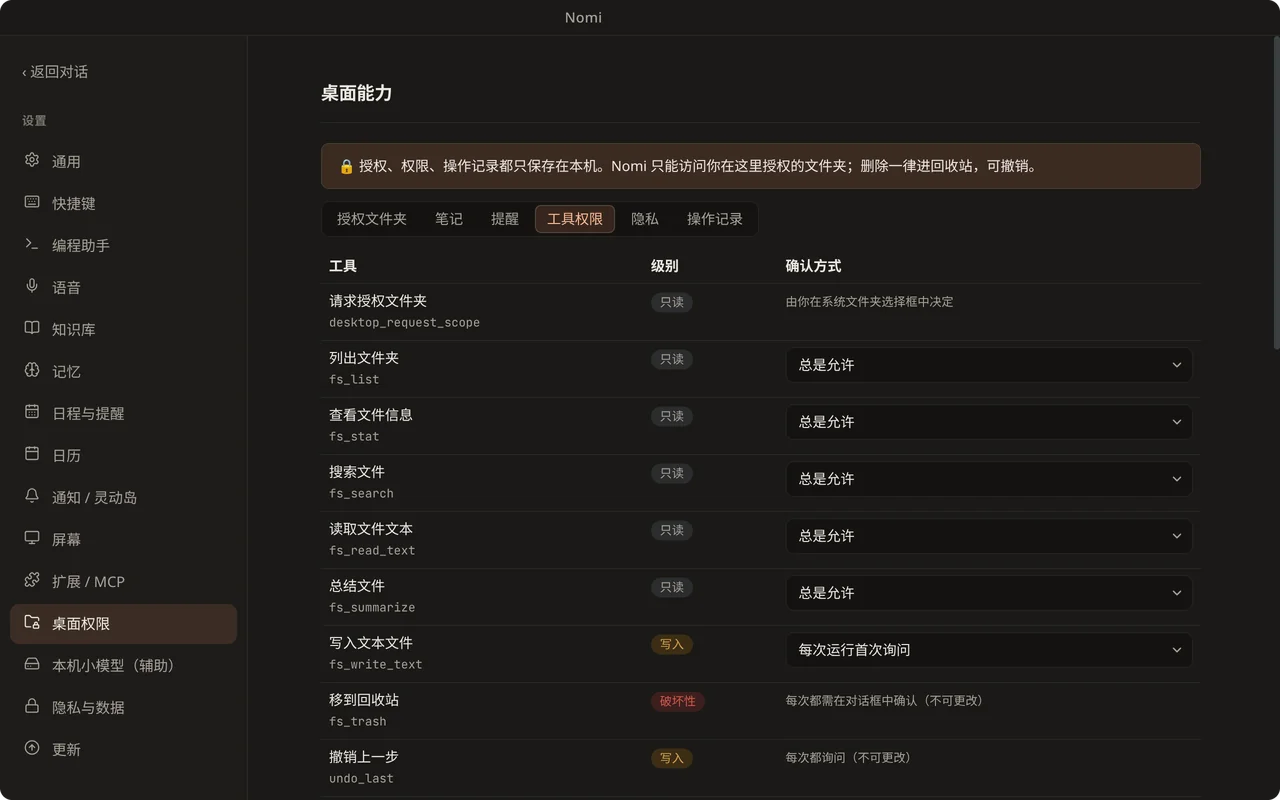Click the gear icon beside 通用
Image resolution: width=1280 pixels, height=800 pixels.
(x=32, y=160)
